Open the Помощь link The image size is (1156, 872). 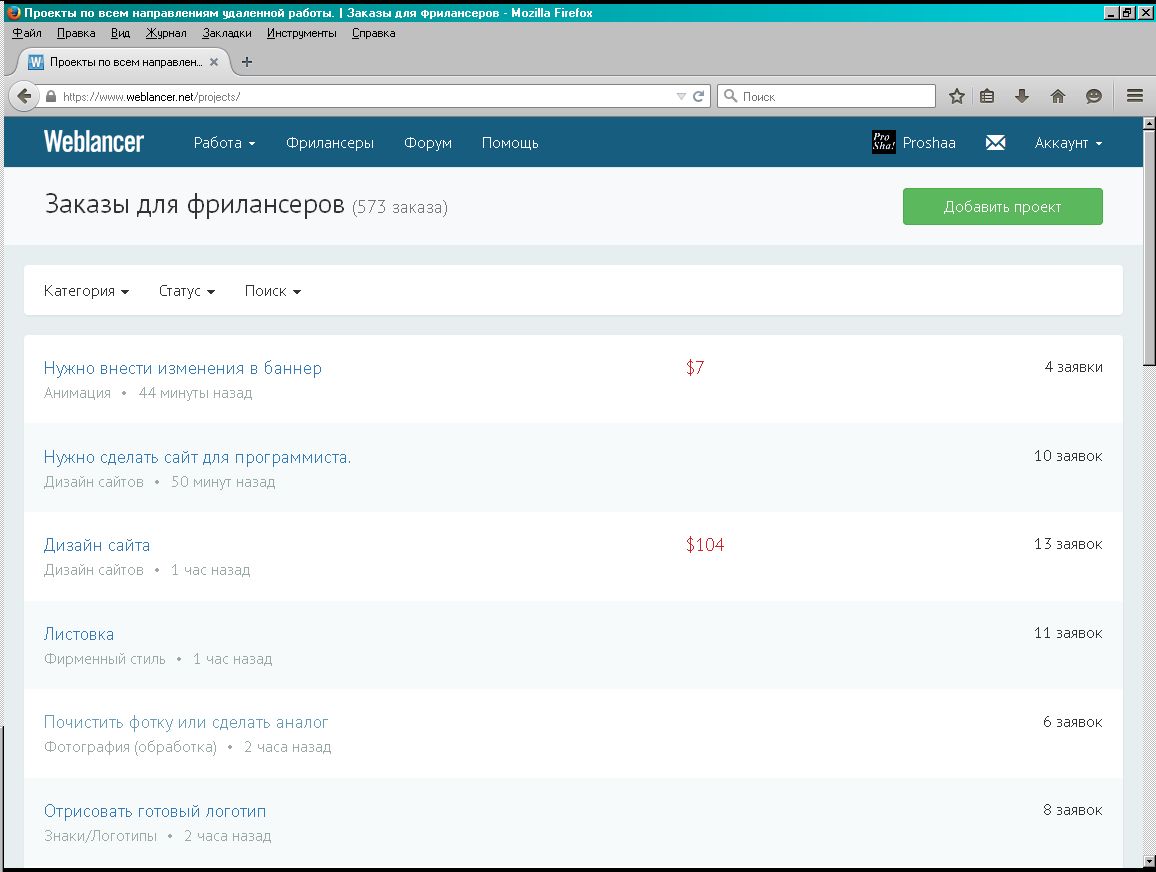[x=510, y=143]
